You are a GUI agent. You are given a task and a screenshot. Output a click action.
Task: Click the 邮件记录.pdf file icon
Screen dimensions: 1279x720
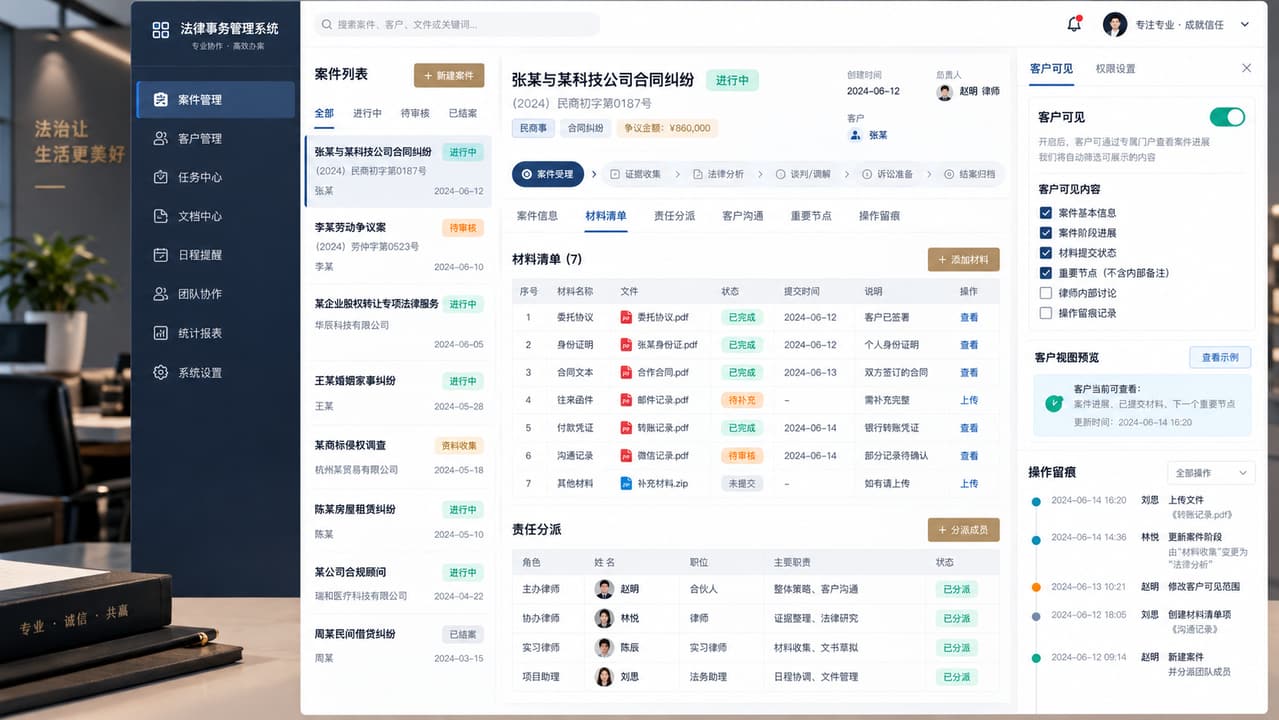coord(627,400)
